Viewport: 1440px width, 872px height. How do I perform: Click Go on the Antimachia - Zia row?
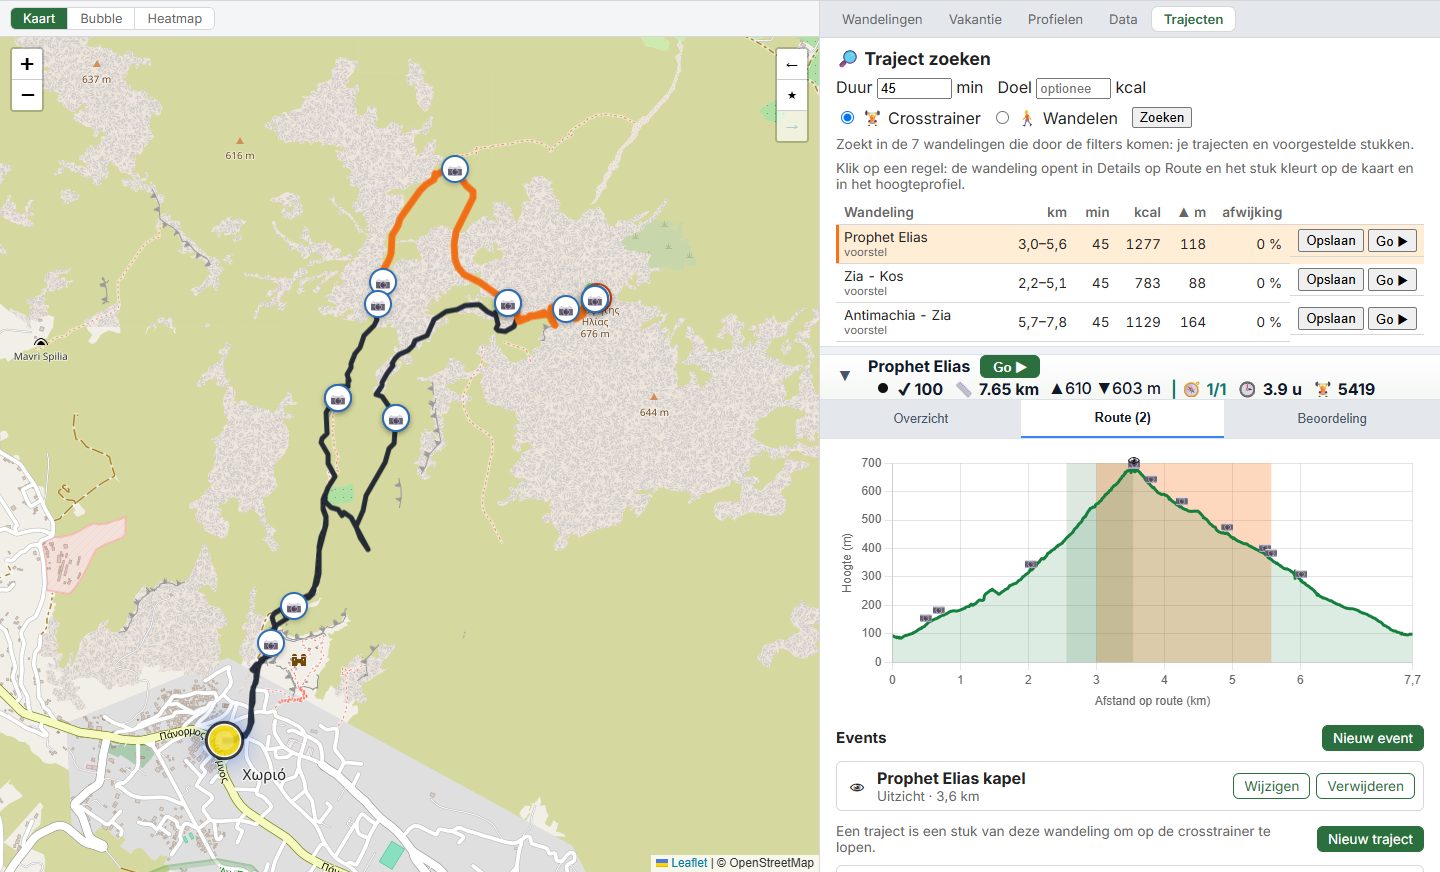point(1392,319)
